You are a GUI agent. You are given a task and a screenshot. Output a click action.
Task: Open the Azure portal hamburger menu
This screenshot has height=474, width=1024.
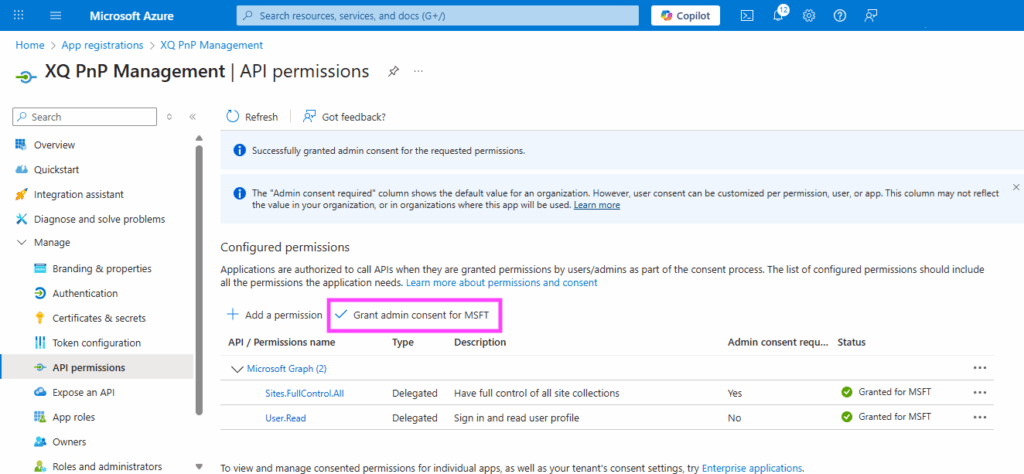[x=55, y=15]
